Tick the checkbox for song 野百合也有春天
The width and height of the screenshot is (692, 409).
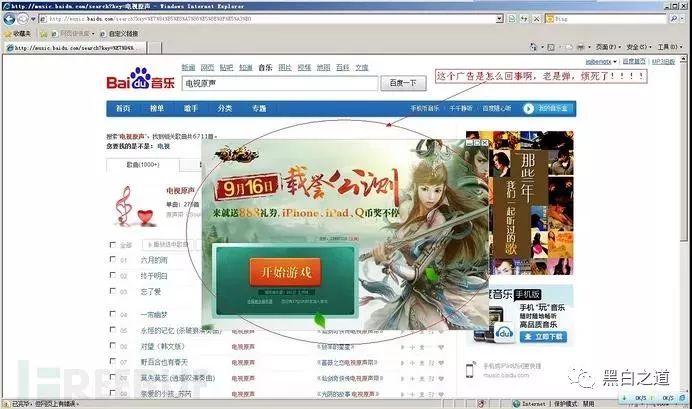pos(113,361)
